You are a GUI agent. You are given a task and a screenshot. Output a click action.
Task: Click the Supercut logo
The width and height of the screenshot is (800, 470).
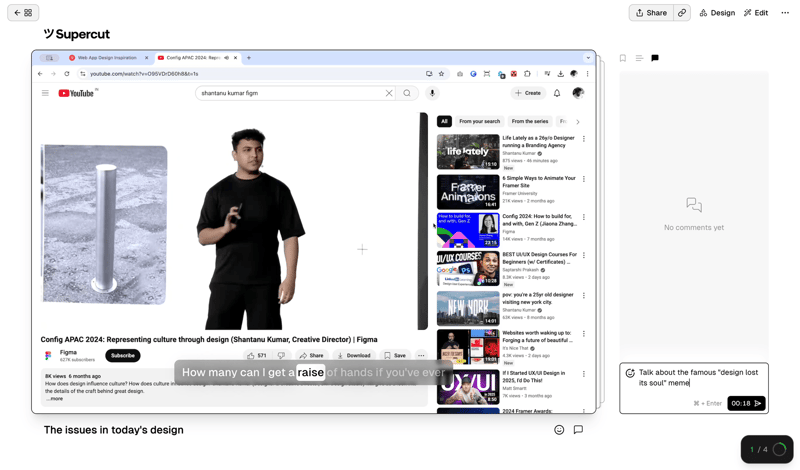tap(77, 34)
